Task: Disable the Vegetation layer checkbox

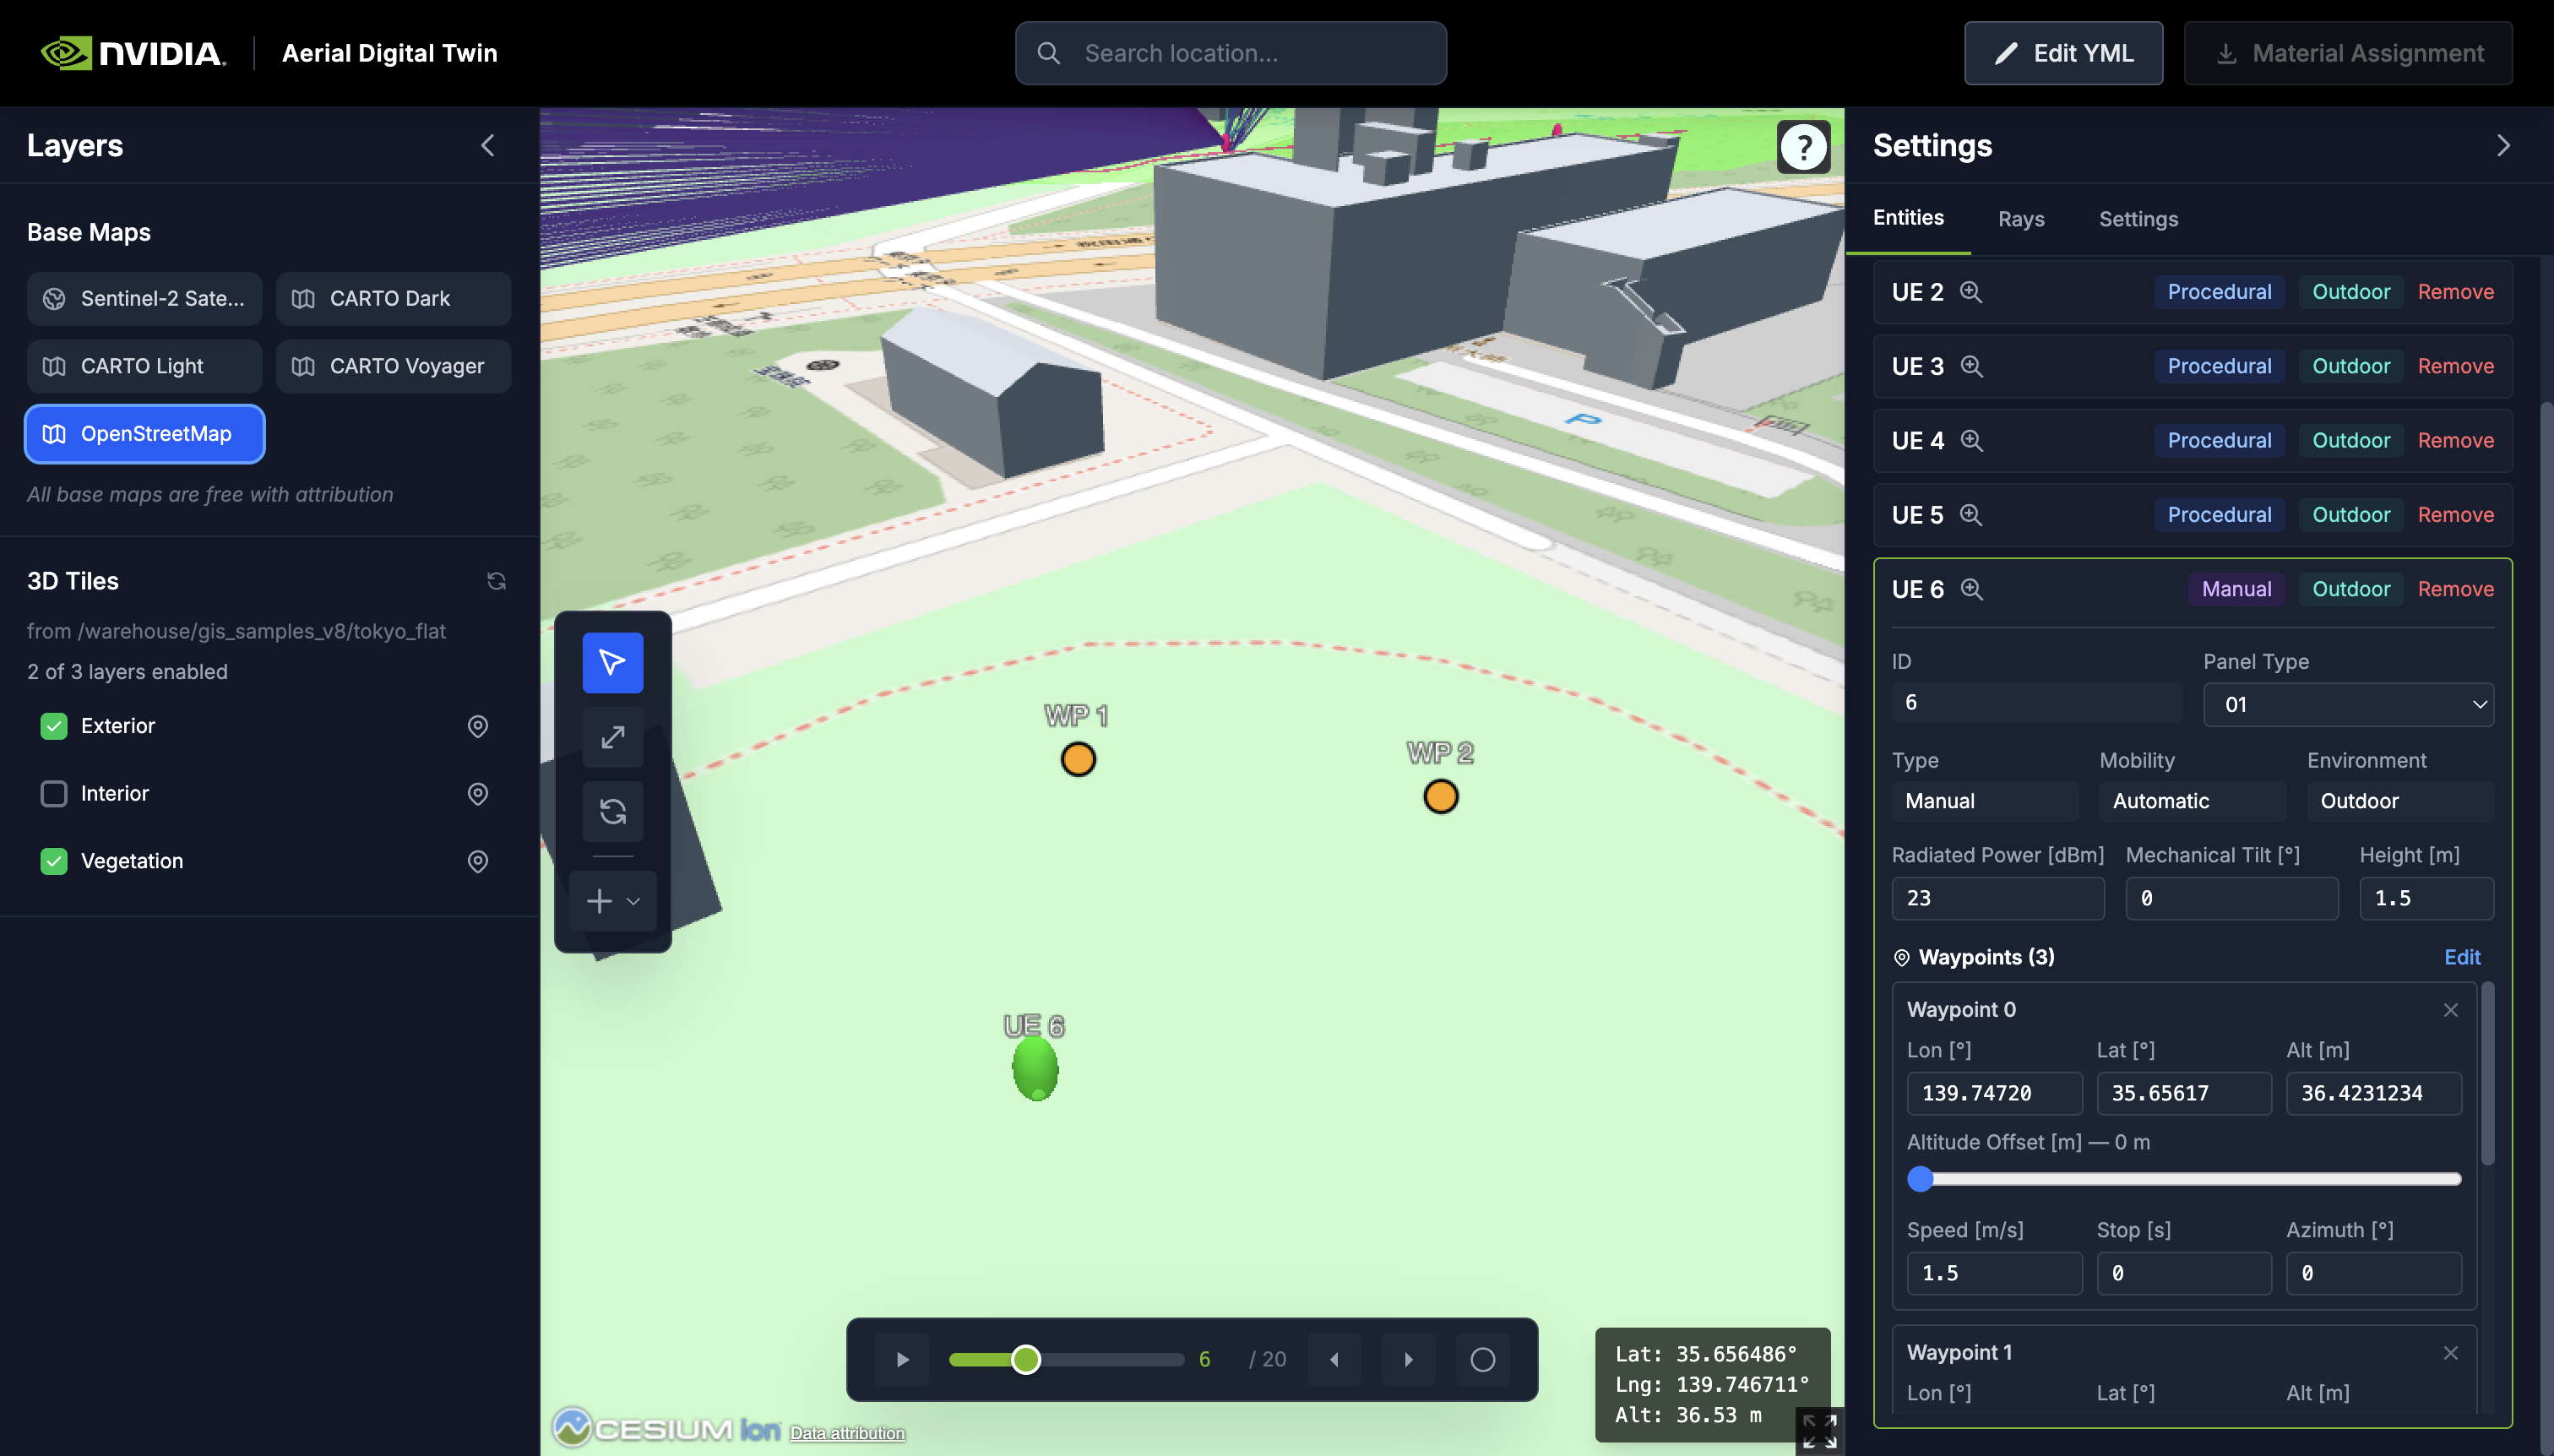Action: pyautogui.click(x=54, y=861)
